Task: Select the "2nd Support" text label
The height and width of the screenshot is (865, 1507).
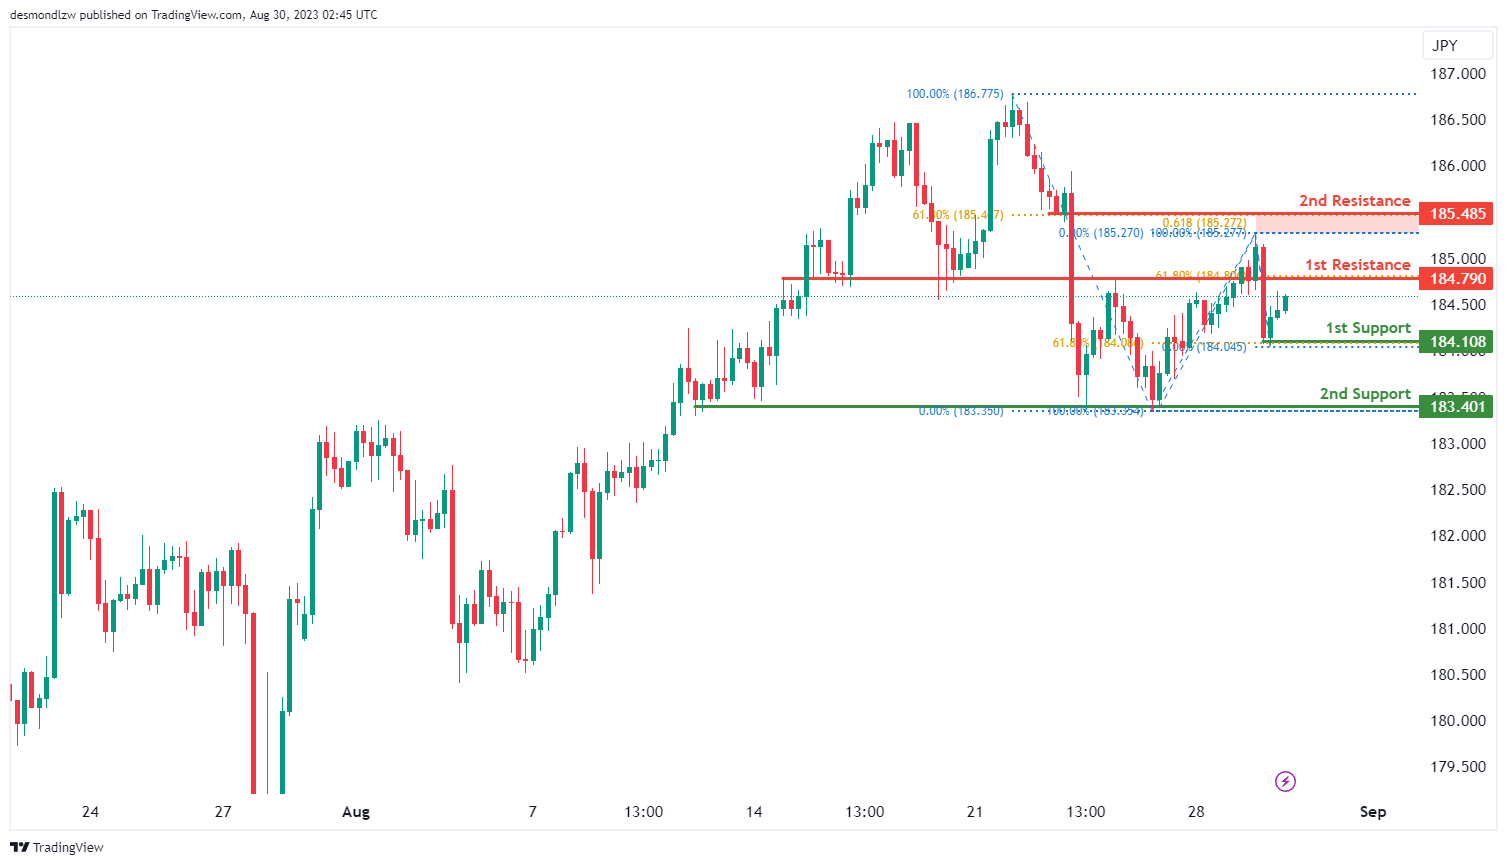Action: tap(1364, 394)
